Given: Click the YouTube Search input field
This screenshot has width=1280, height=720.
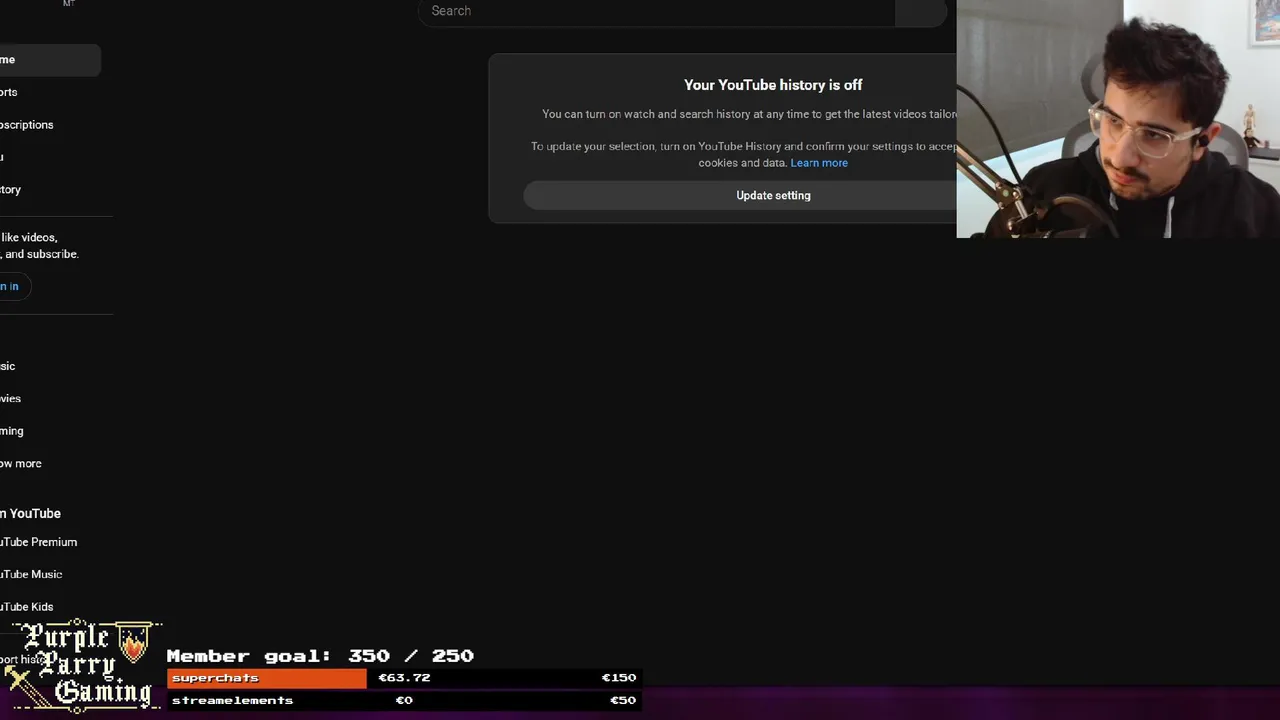Looking at the screenshot, I should pos(656,11).
